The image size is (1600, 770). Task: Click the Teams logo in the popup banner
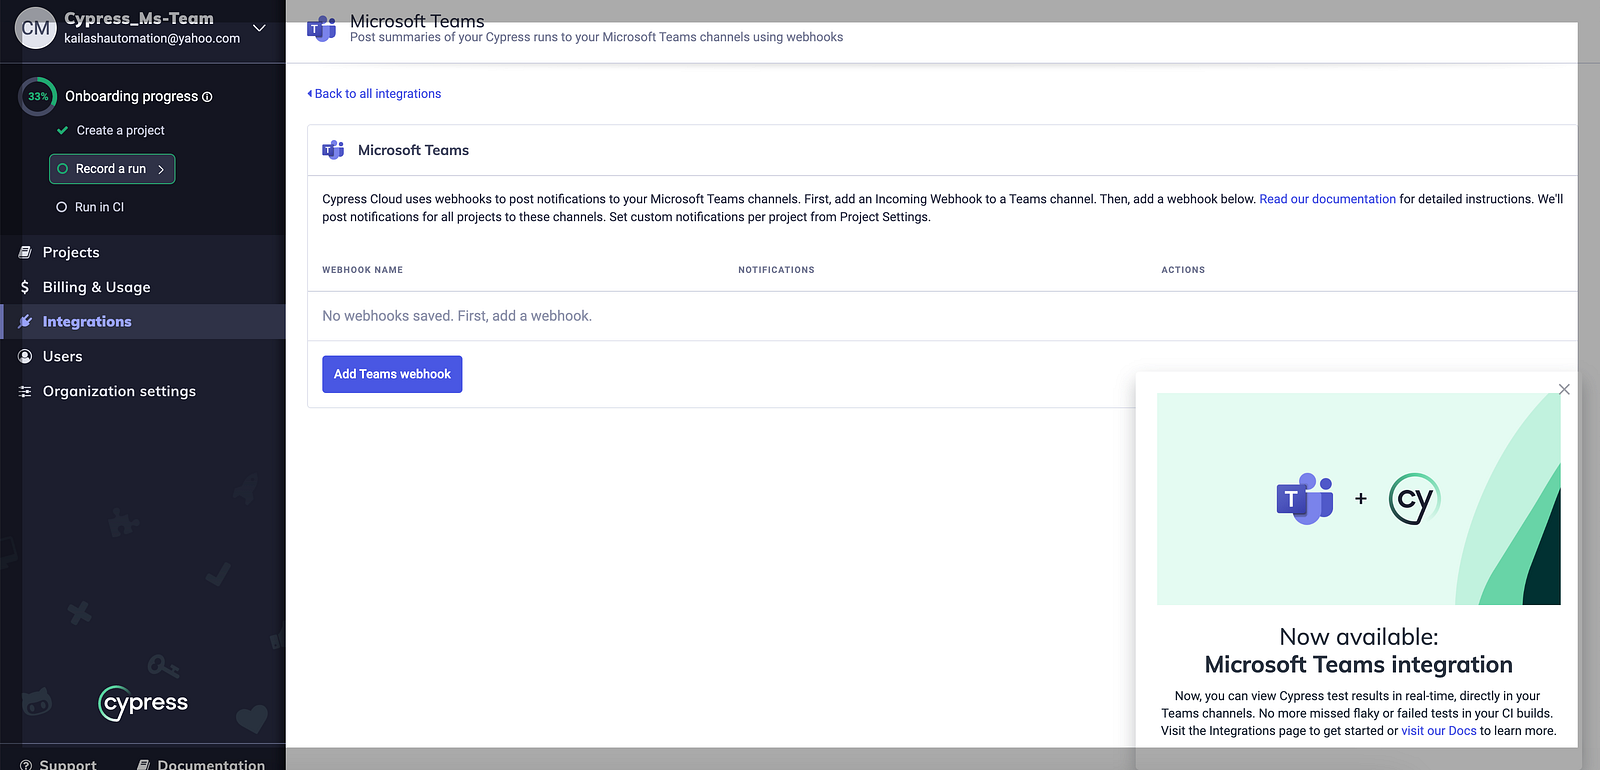[1305, 498]
